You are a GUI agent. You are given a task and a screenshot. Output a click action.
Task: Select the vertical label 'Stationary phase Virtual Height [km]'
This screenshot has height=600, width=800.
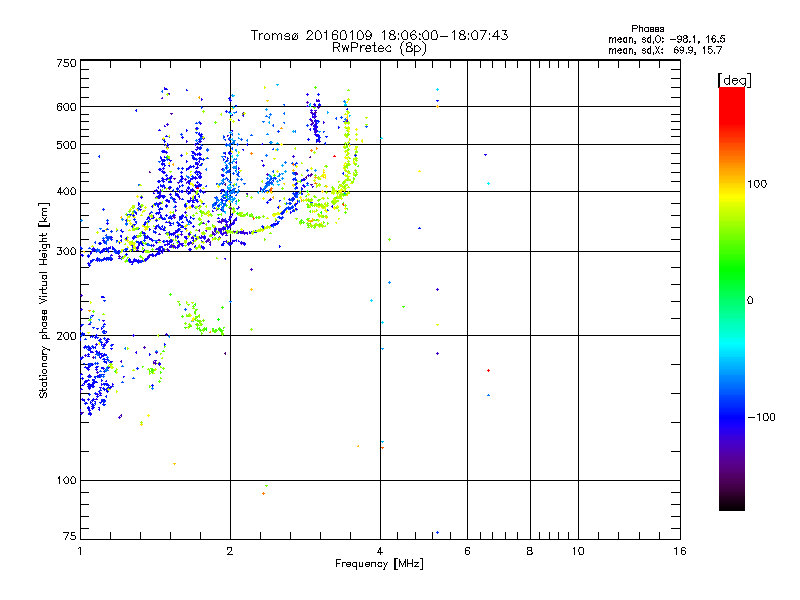[x=44, y=300]
